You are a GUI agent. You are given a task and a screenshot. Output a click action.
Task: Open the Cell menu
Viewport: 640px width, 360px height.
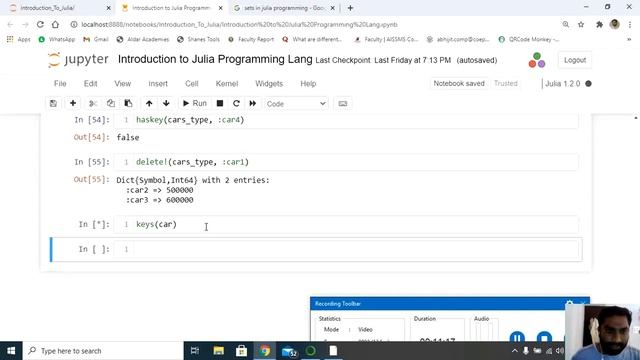pos(191,84)
